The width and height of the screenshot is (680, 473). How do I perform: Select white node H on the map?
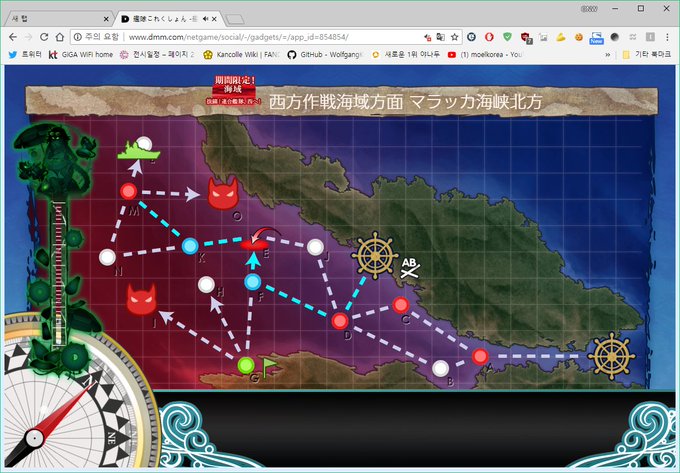click(206, 285)
